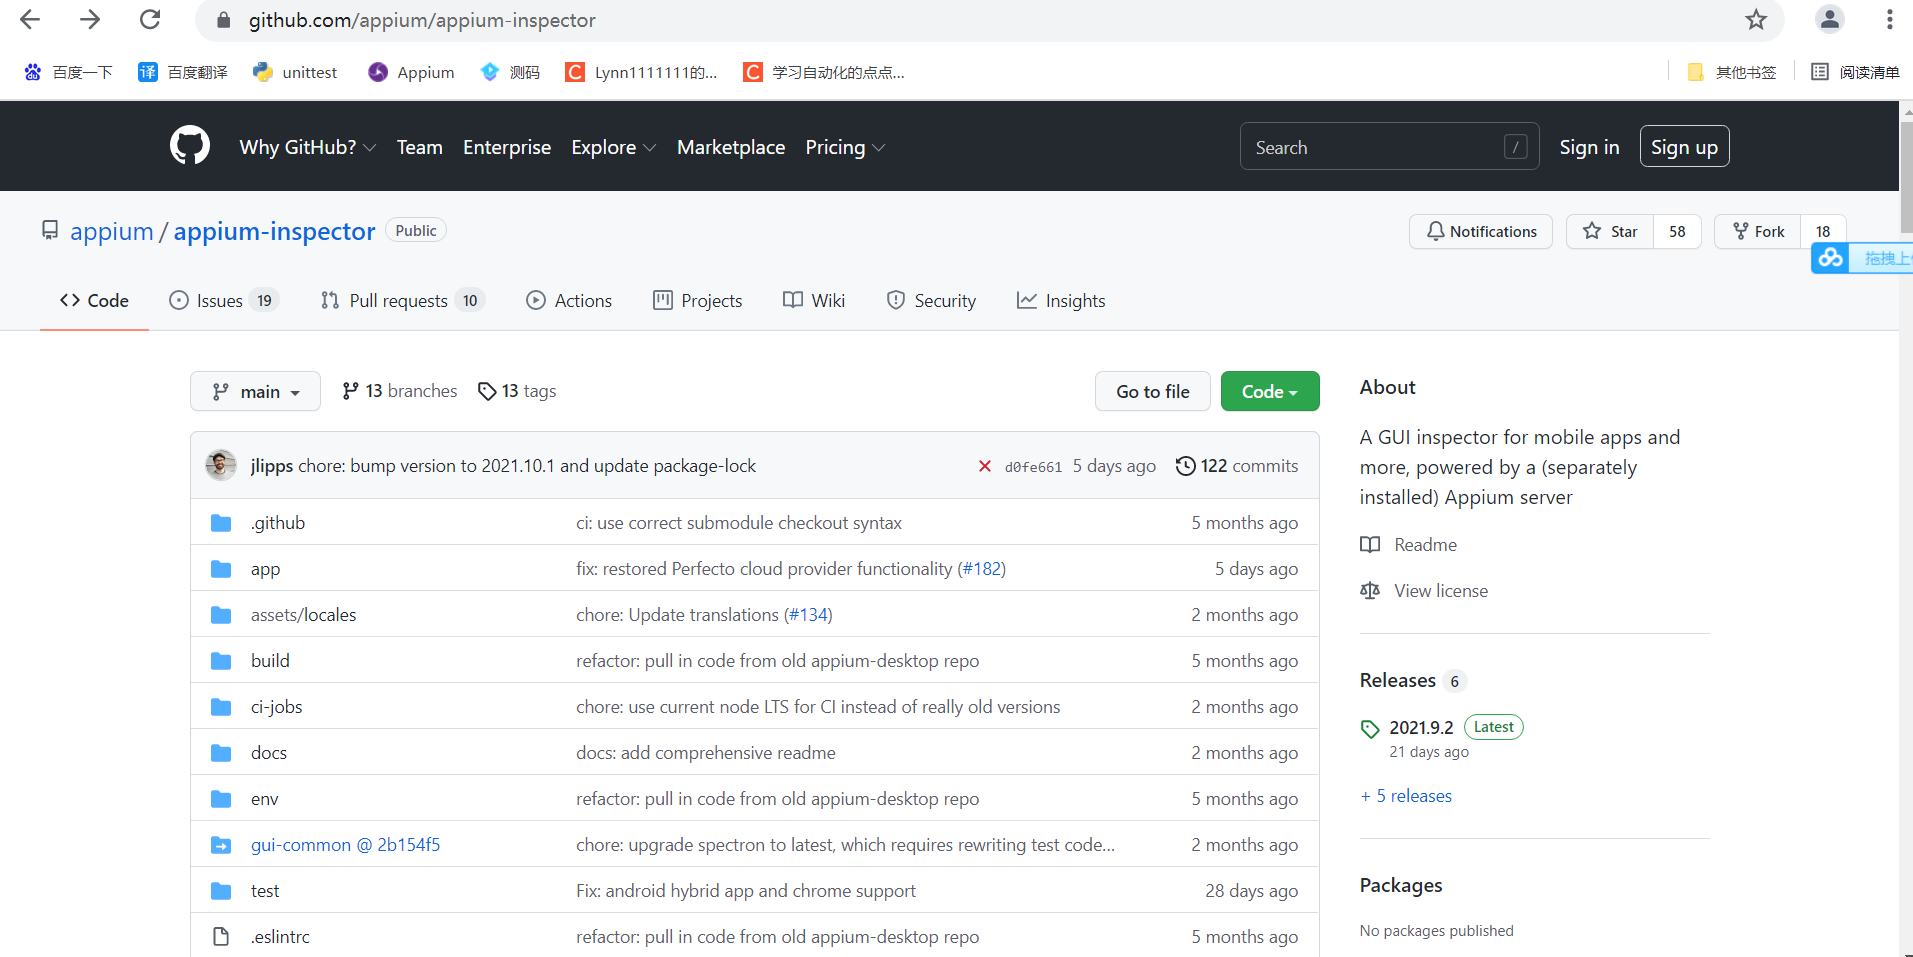Click the padlock icon in the address bar

pyautogui.click(x=223, y=20)
